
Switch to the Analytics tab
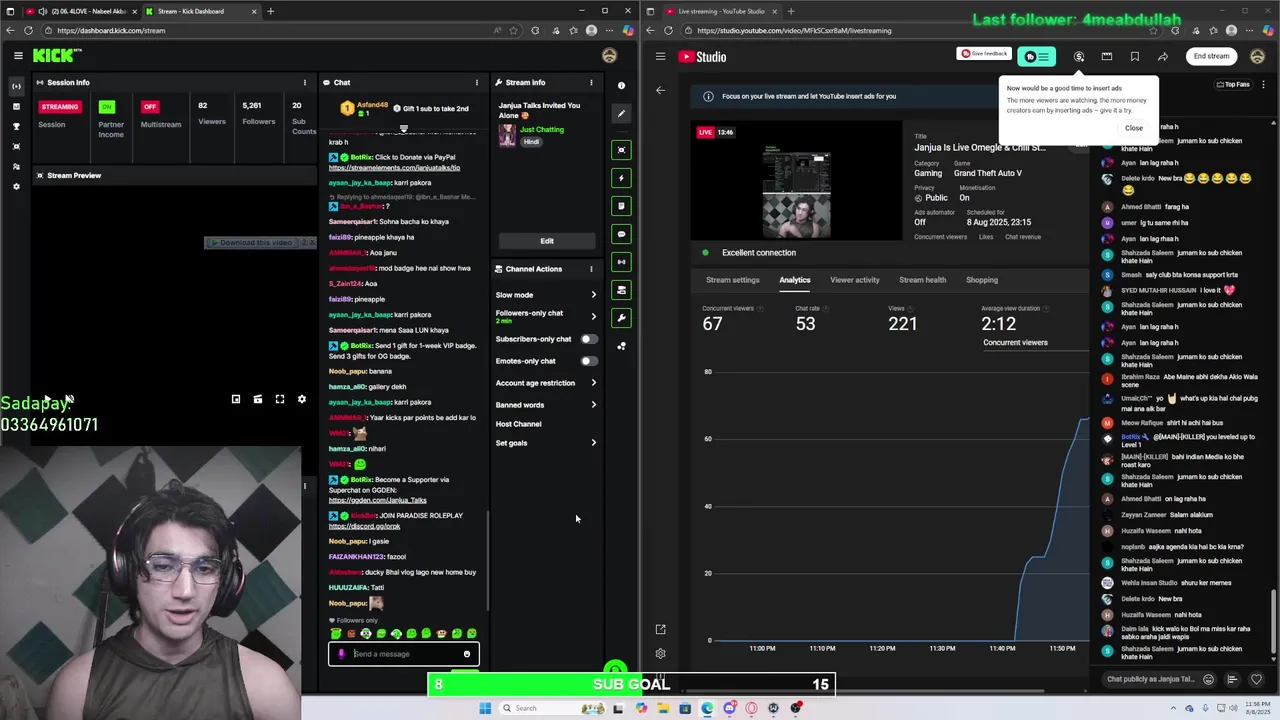click(795, 280)
